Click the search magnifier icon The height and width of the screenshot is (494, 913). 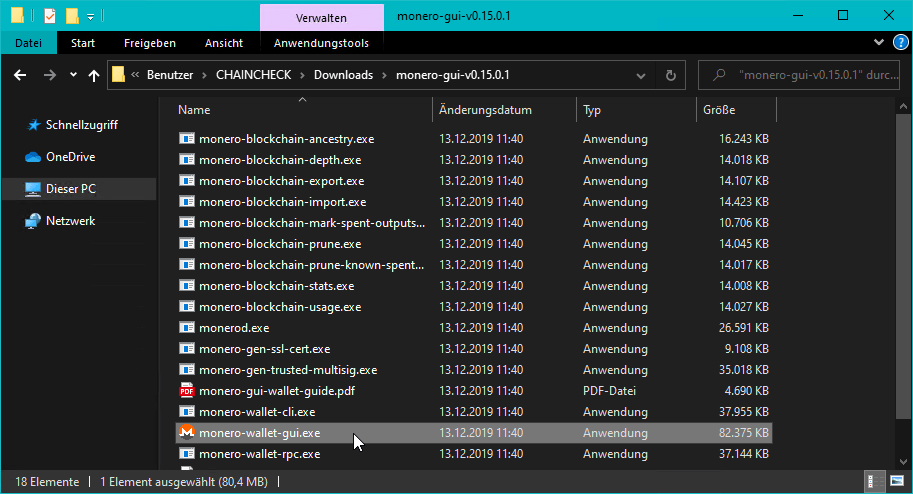click(719, 75)
